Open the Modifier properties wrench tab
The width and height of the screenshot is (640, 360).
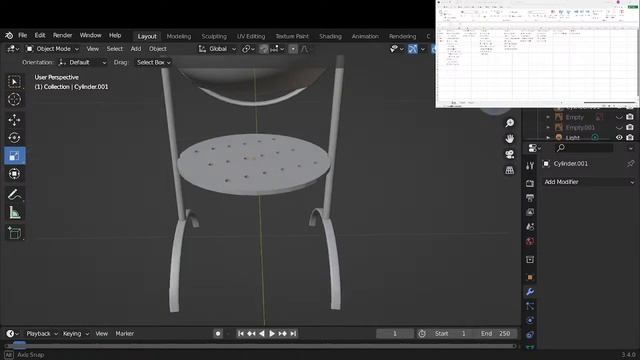click(x=530, y=292)
